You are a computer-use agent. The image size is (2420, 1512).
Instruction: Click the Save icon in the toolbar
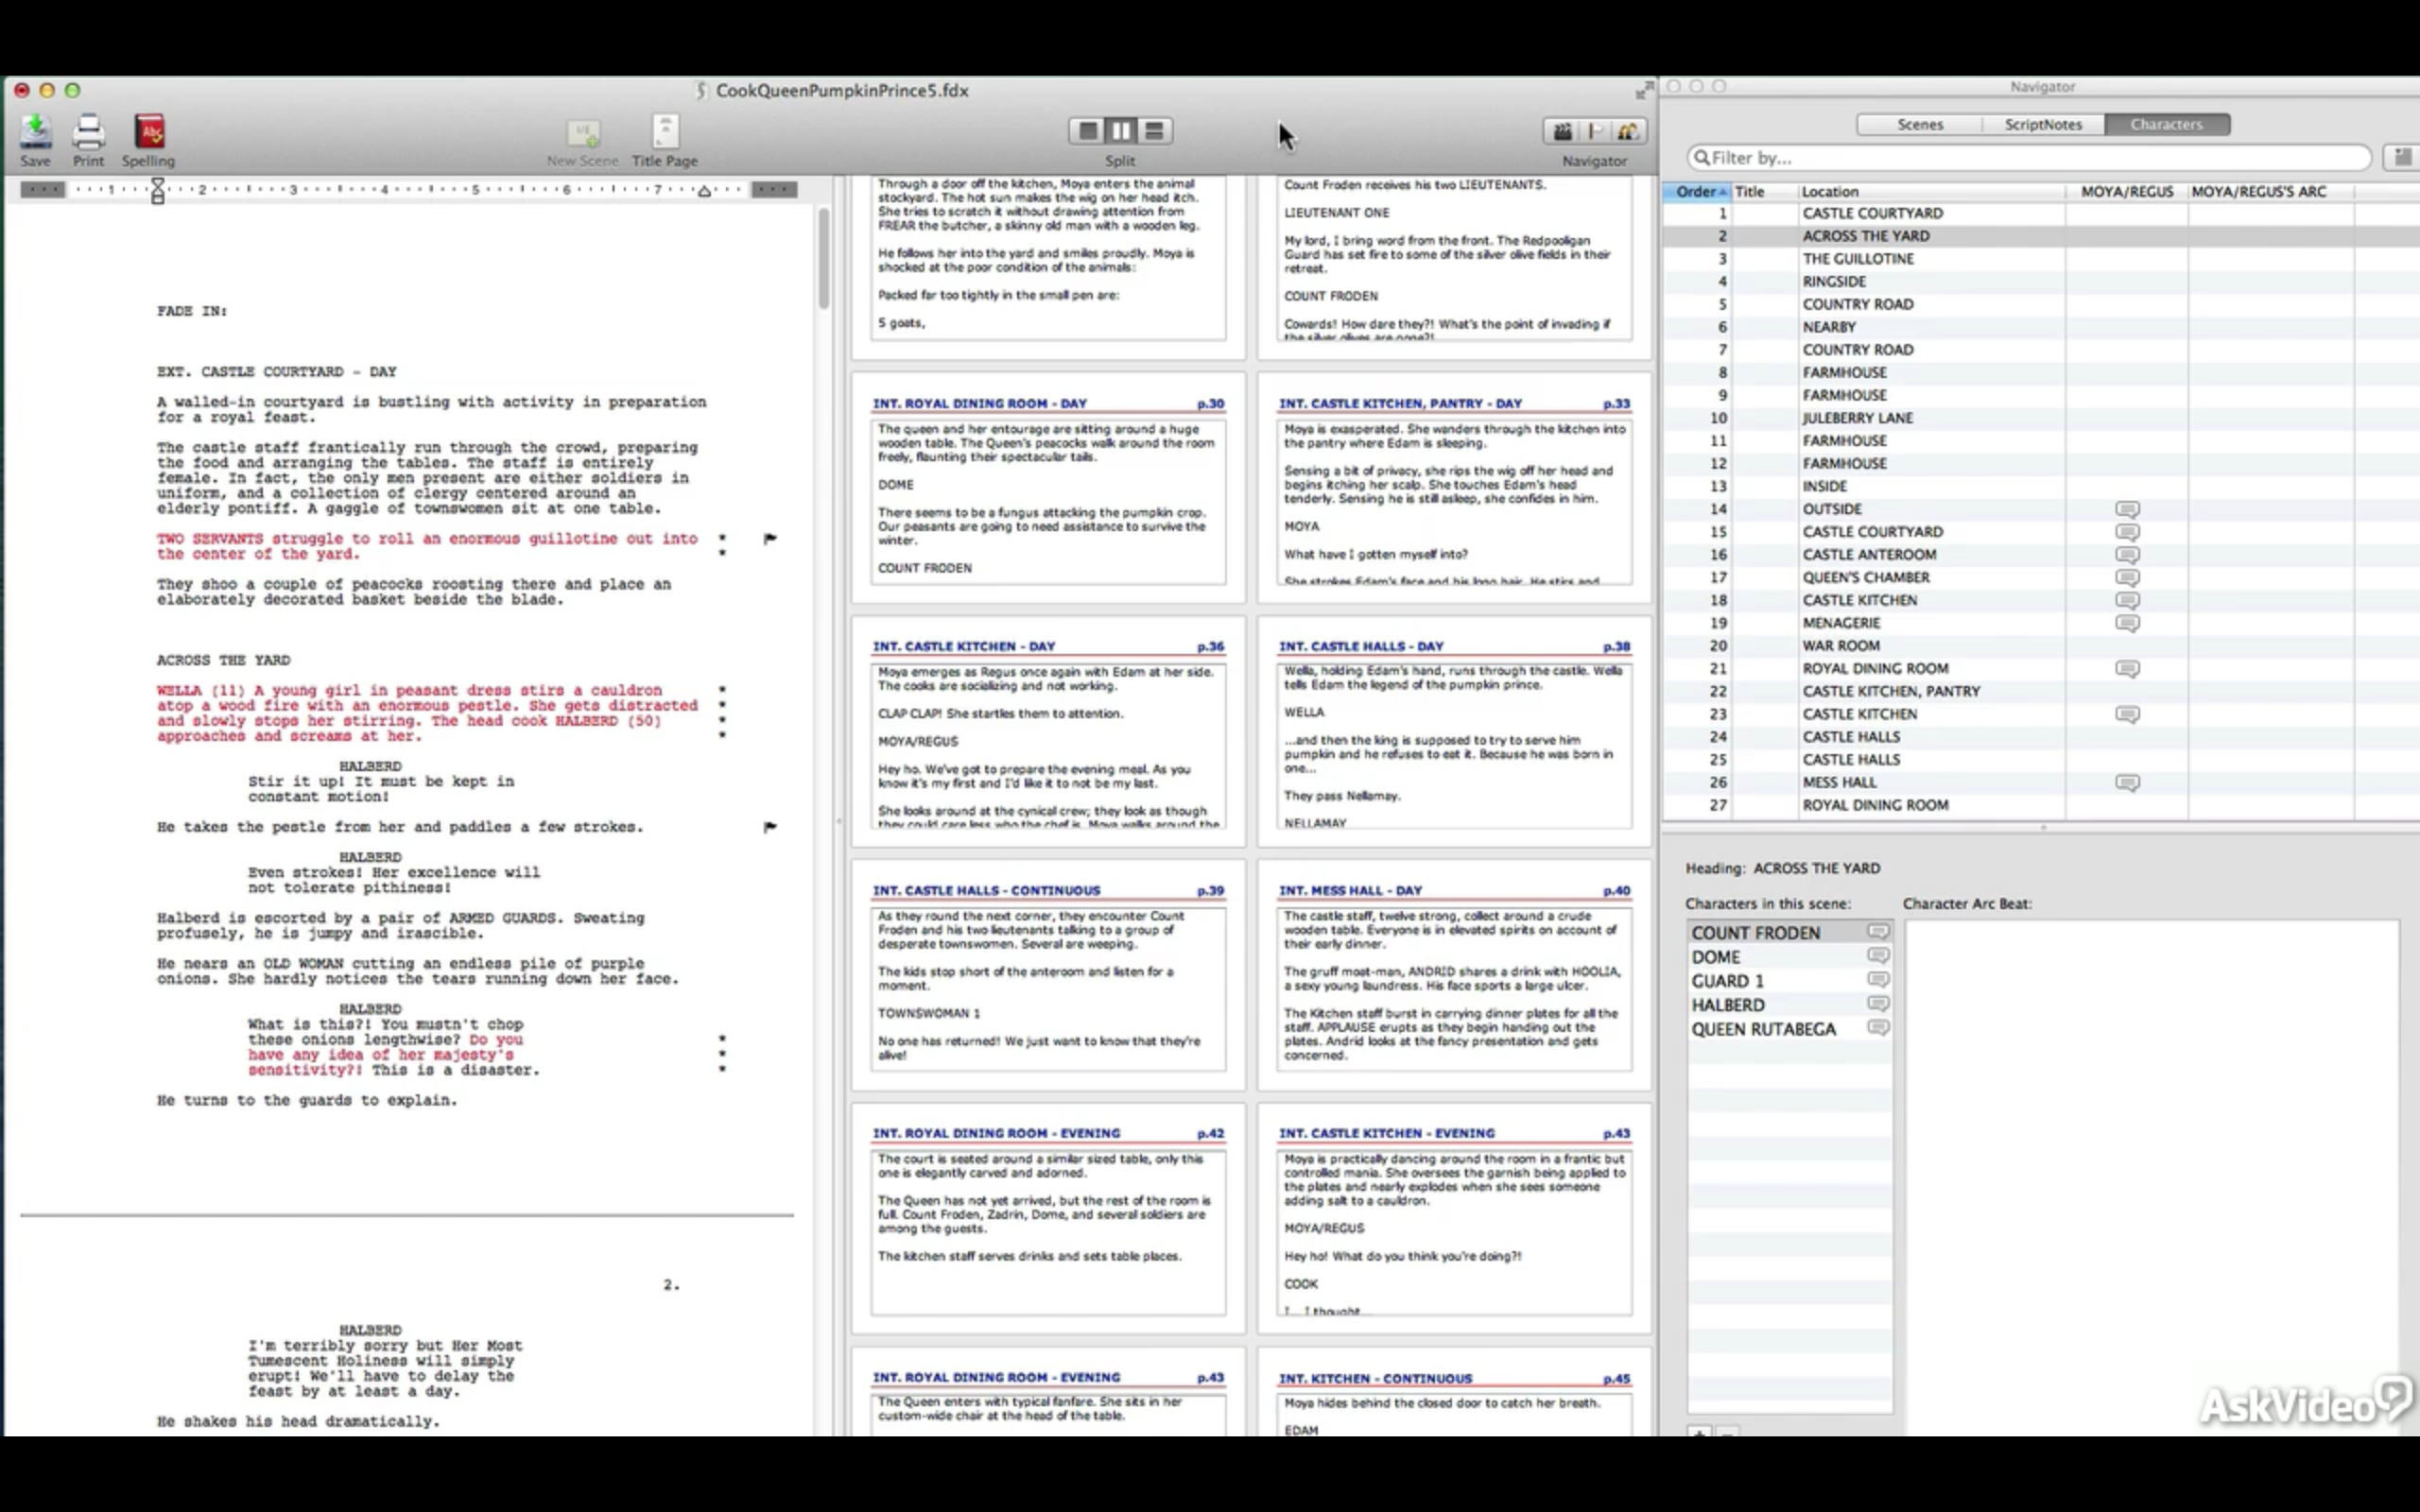(35, 131)
